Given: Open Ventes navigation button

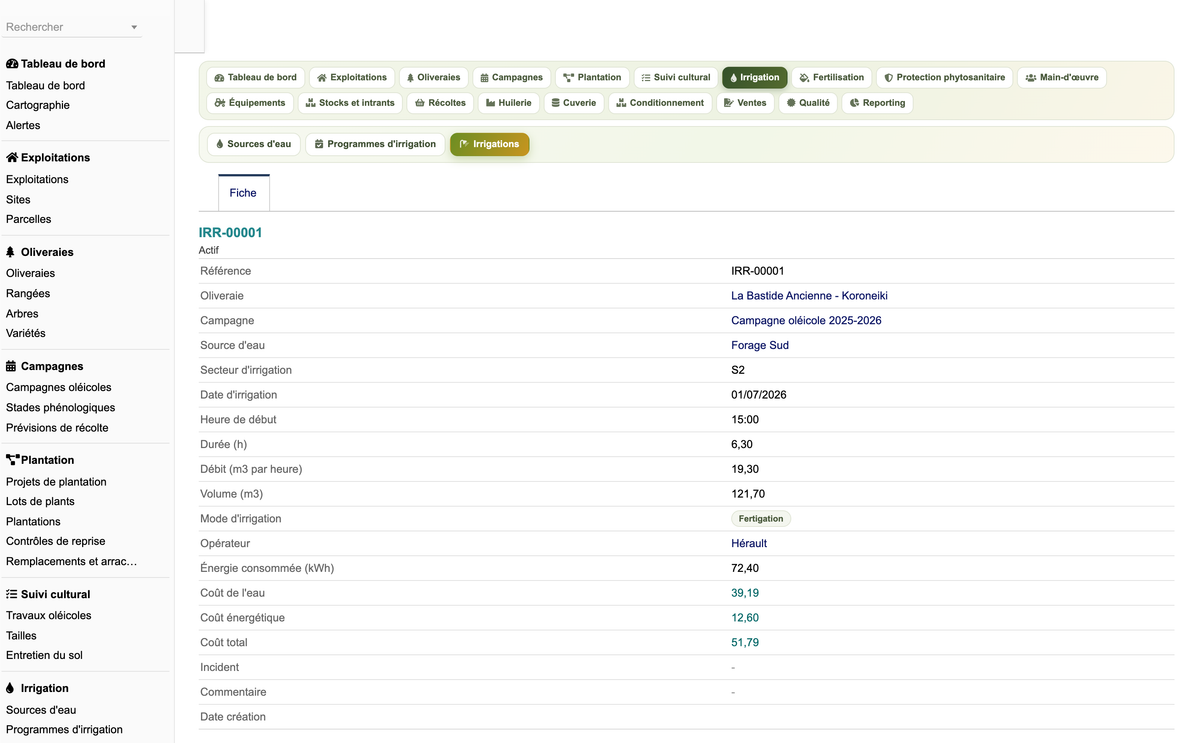Looking at the screenshot, I should pos(745,103).
